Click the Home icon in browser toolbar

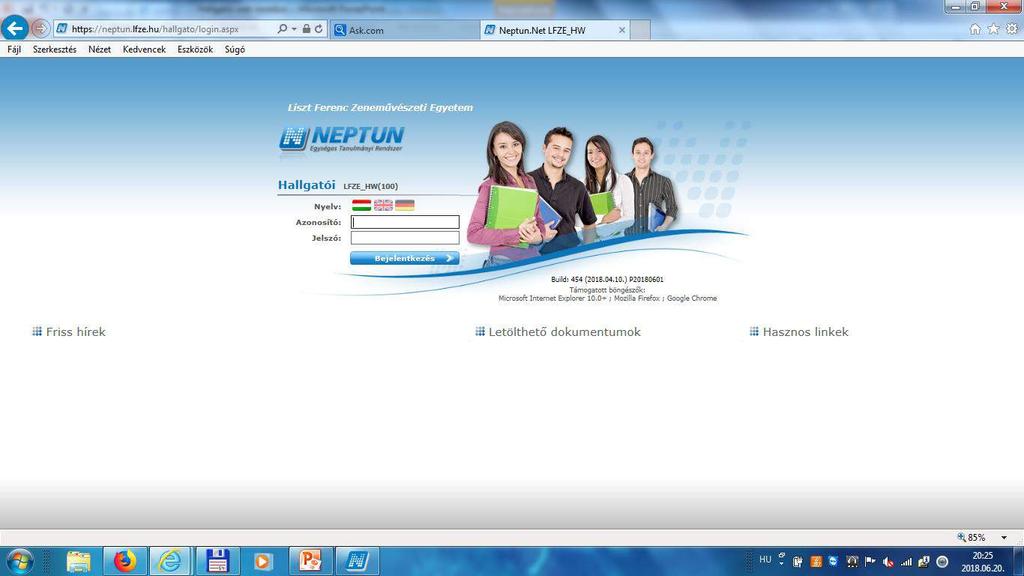975,29
